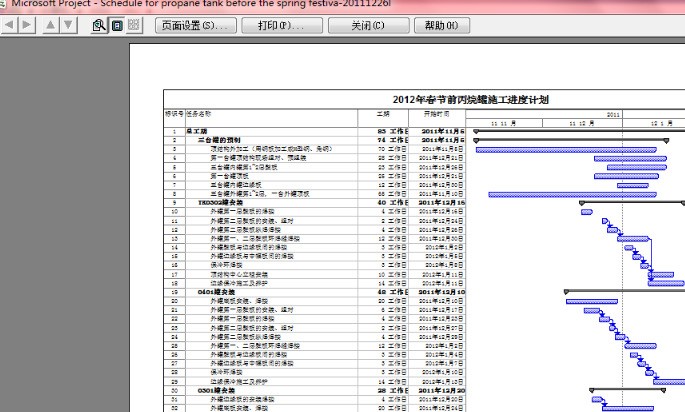Click the 总工期 task in row 1
Viewport: 685px width, 412px height.
197,131
